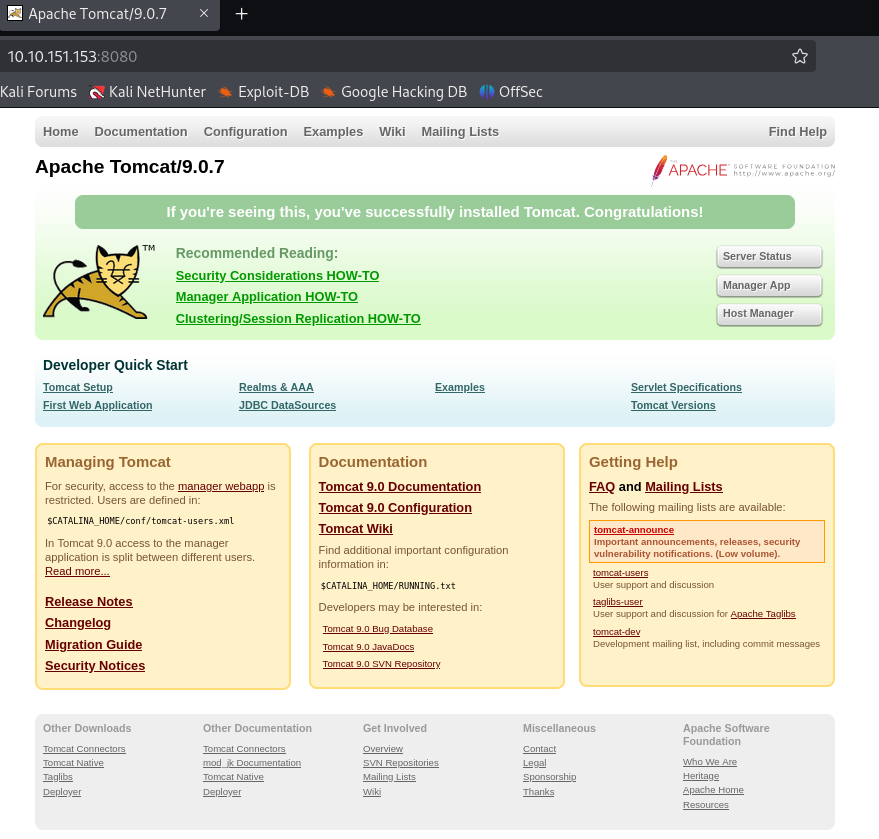Open the Tomcat Wiki link
The image size is (879, 839).
[x=355, y=529]
